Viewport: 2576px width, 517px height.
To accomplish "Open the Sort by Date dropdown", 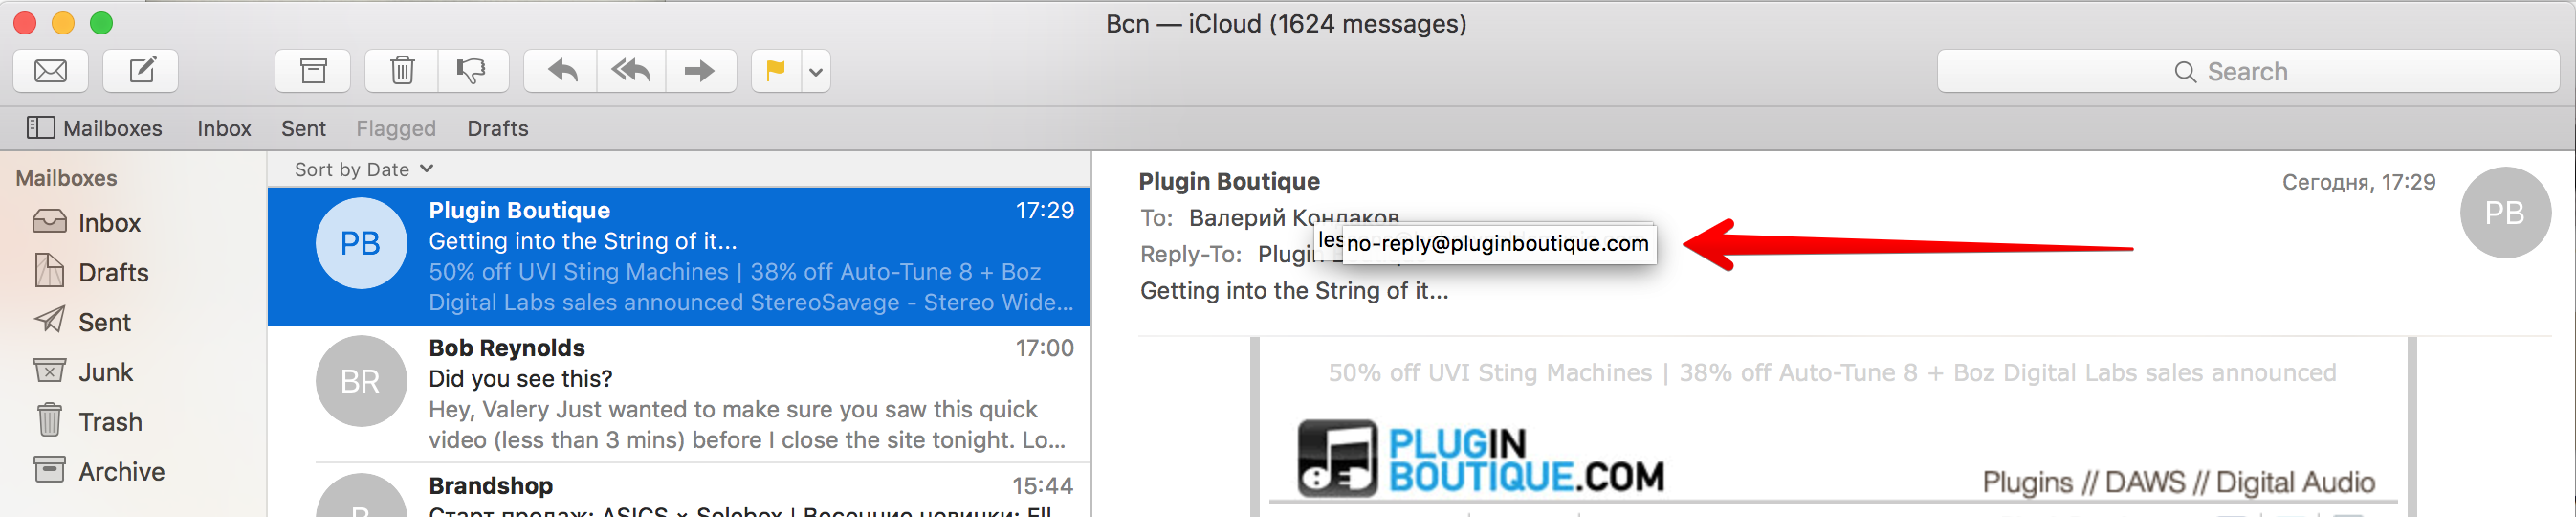I will coord(363,169).
